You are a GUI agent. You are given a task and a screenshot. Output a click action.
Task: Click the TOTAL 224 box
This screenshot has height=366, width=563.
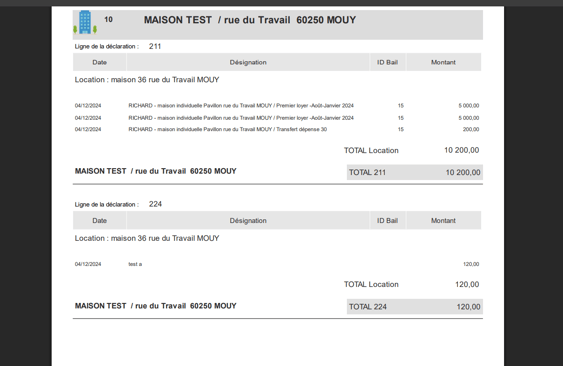(x=415, y=307)
